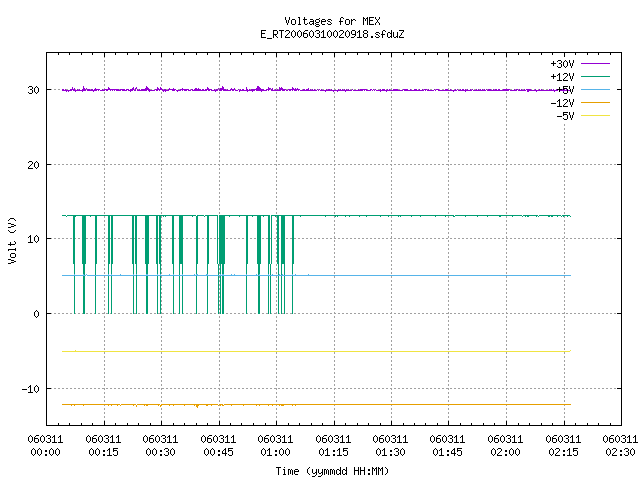
Task: Click the -12V legend label
Action: click(x=562, y=103)
